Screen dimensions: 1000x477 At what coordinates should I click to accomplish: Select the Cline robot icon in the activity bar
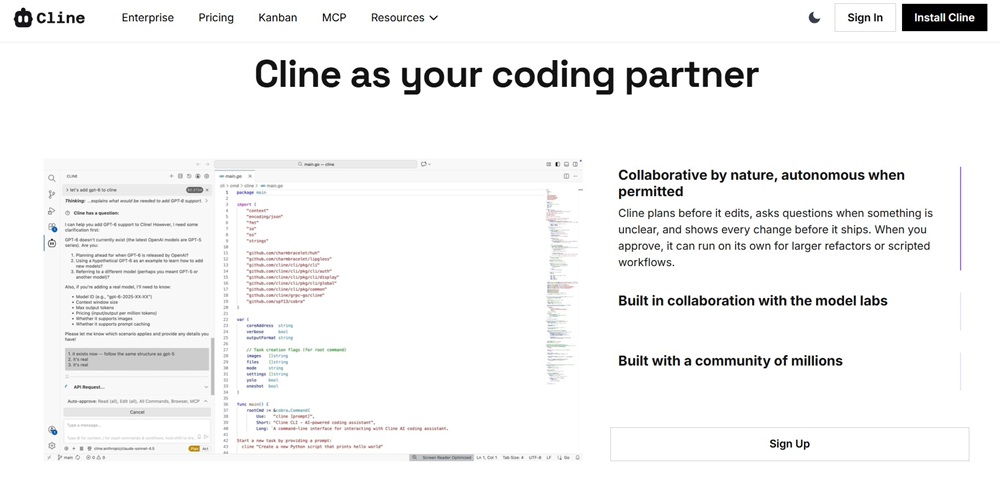pyautogui.click(x=52, y=243)
